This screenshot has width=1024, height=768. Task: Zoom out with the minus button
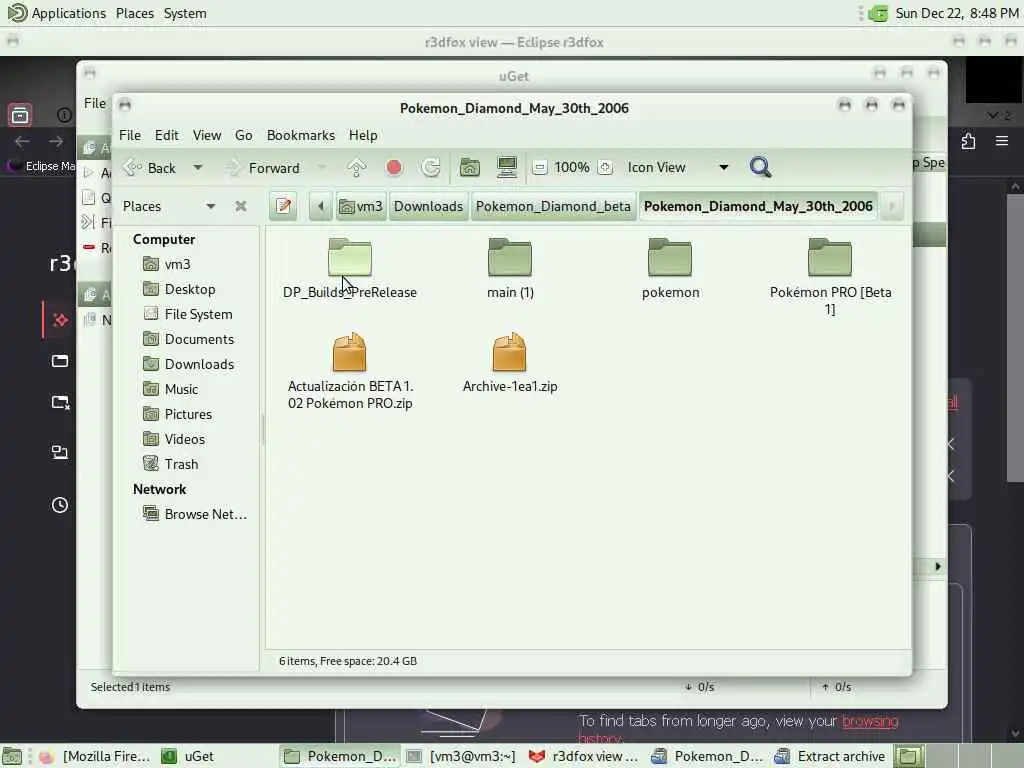click(x=539, y=168)
